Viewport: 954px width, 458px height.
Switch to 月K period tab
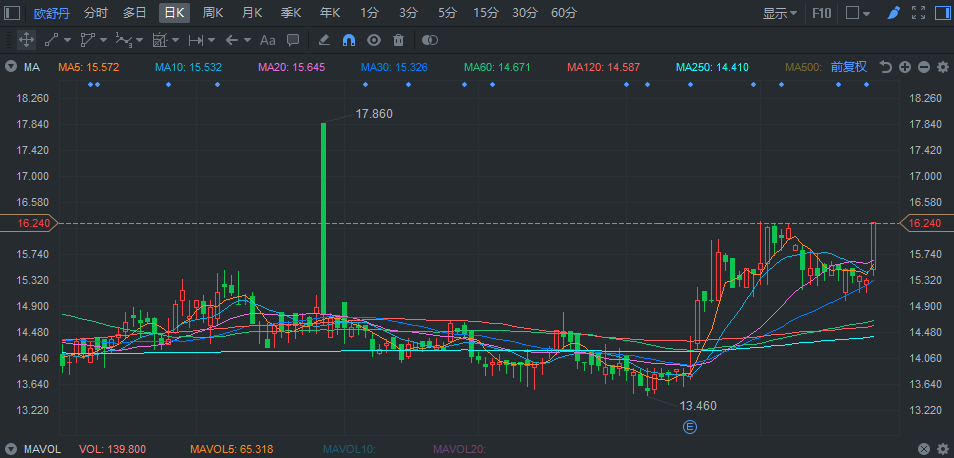(252, 13)
